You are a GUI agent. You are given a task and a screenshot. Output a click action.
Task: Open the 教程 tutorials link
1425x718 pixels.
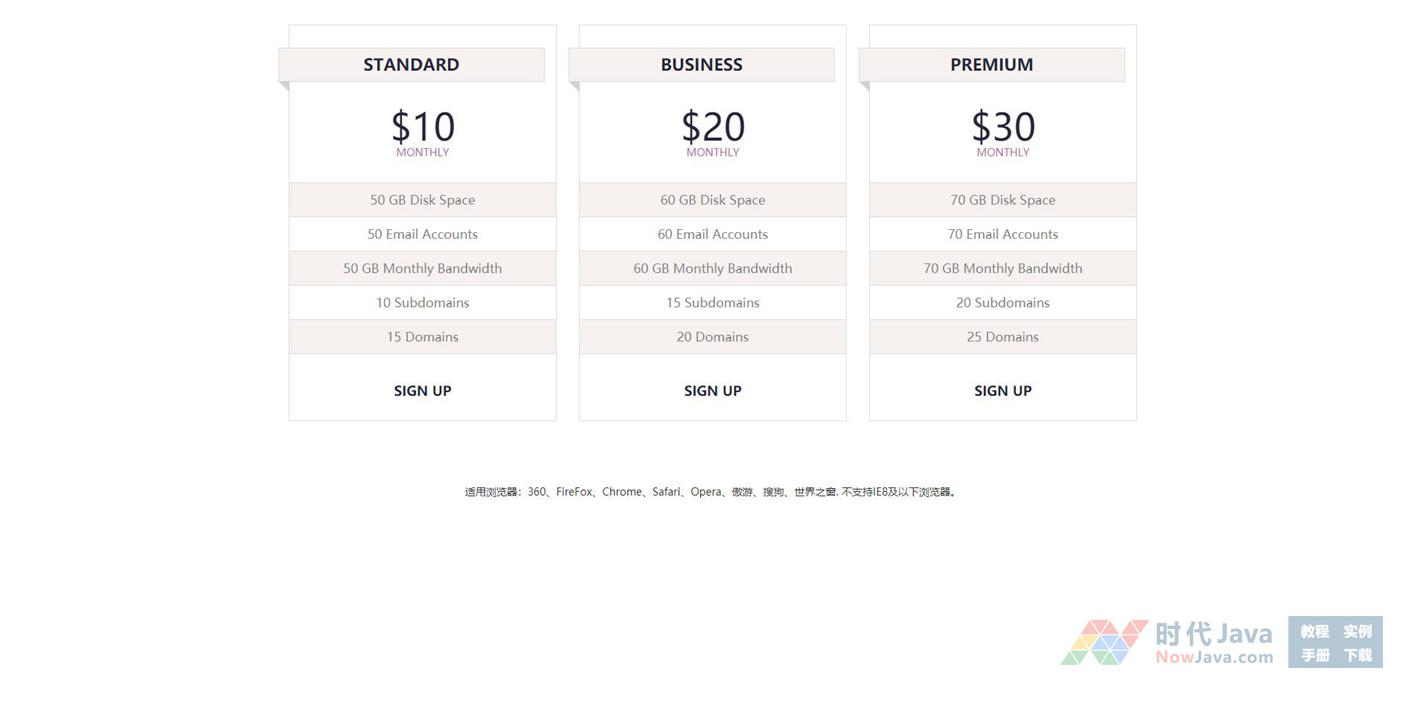pos(1315,631)
